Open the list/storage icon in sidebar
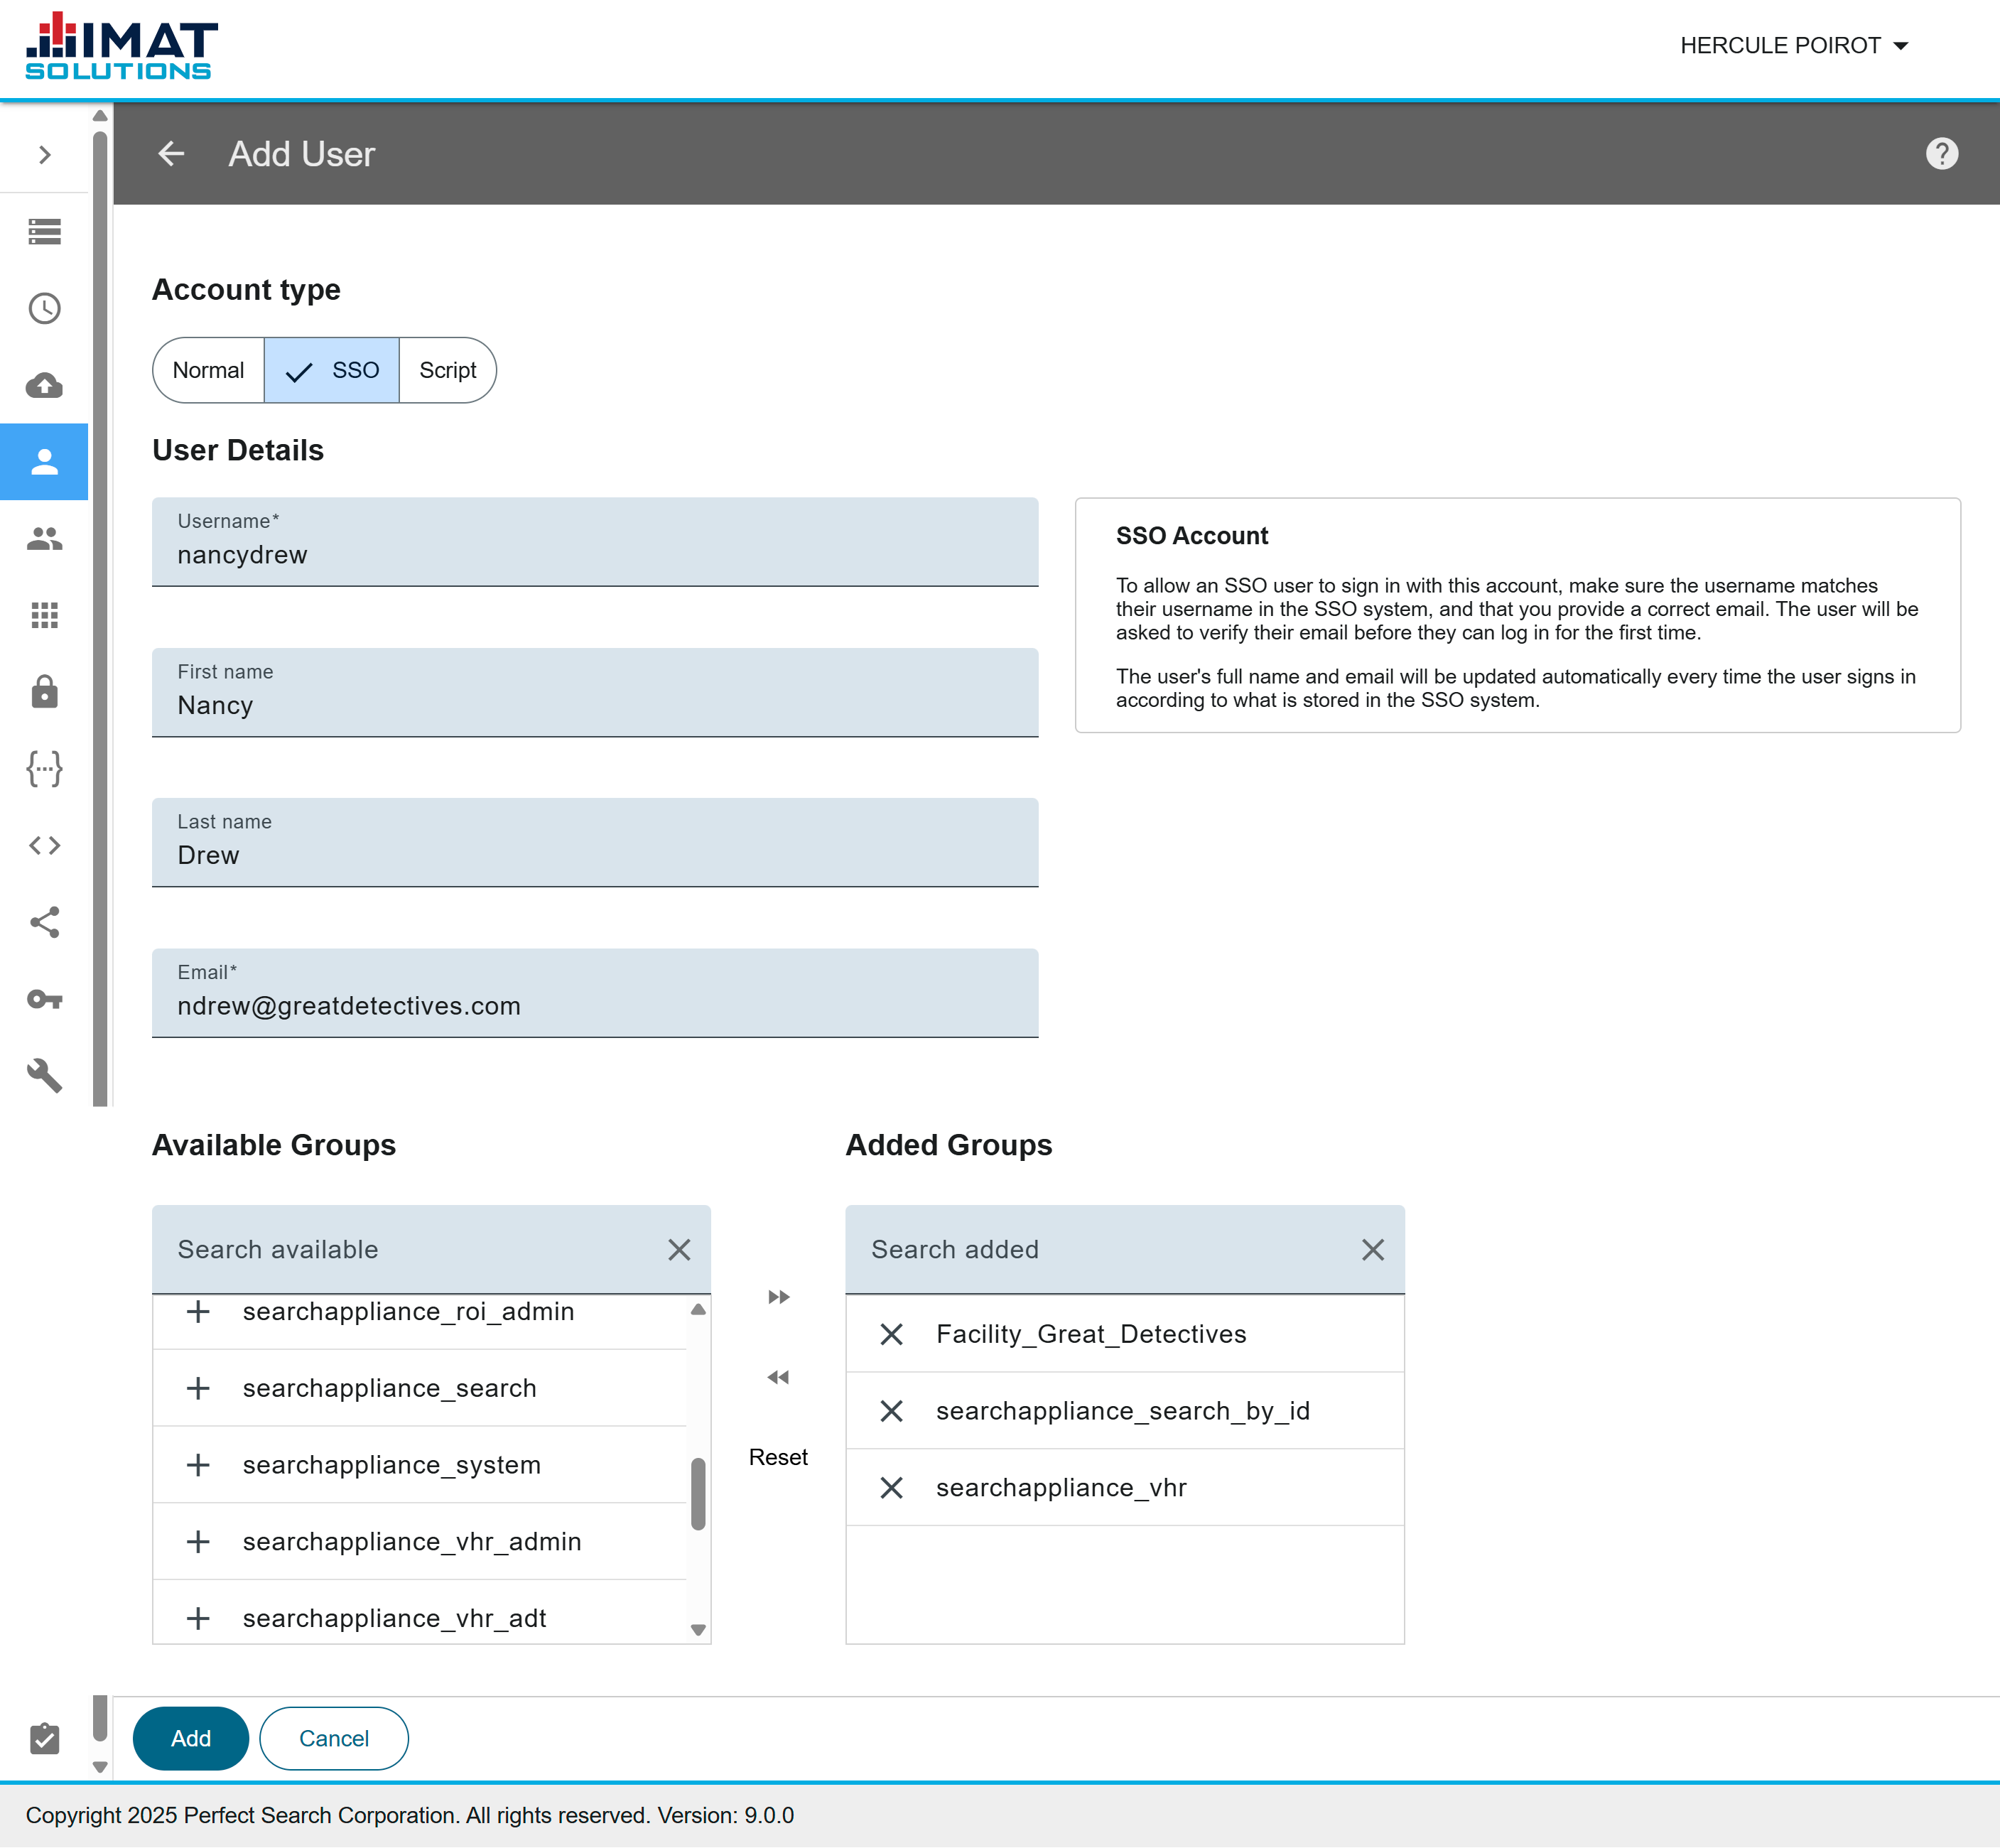This screenshot has width=2000, height=1848. click(44, 231)
